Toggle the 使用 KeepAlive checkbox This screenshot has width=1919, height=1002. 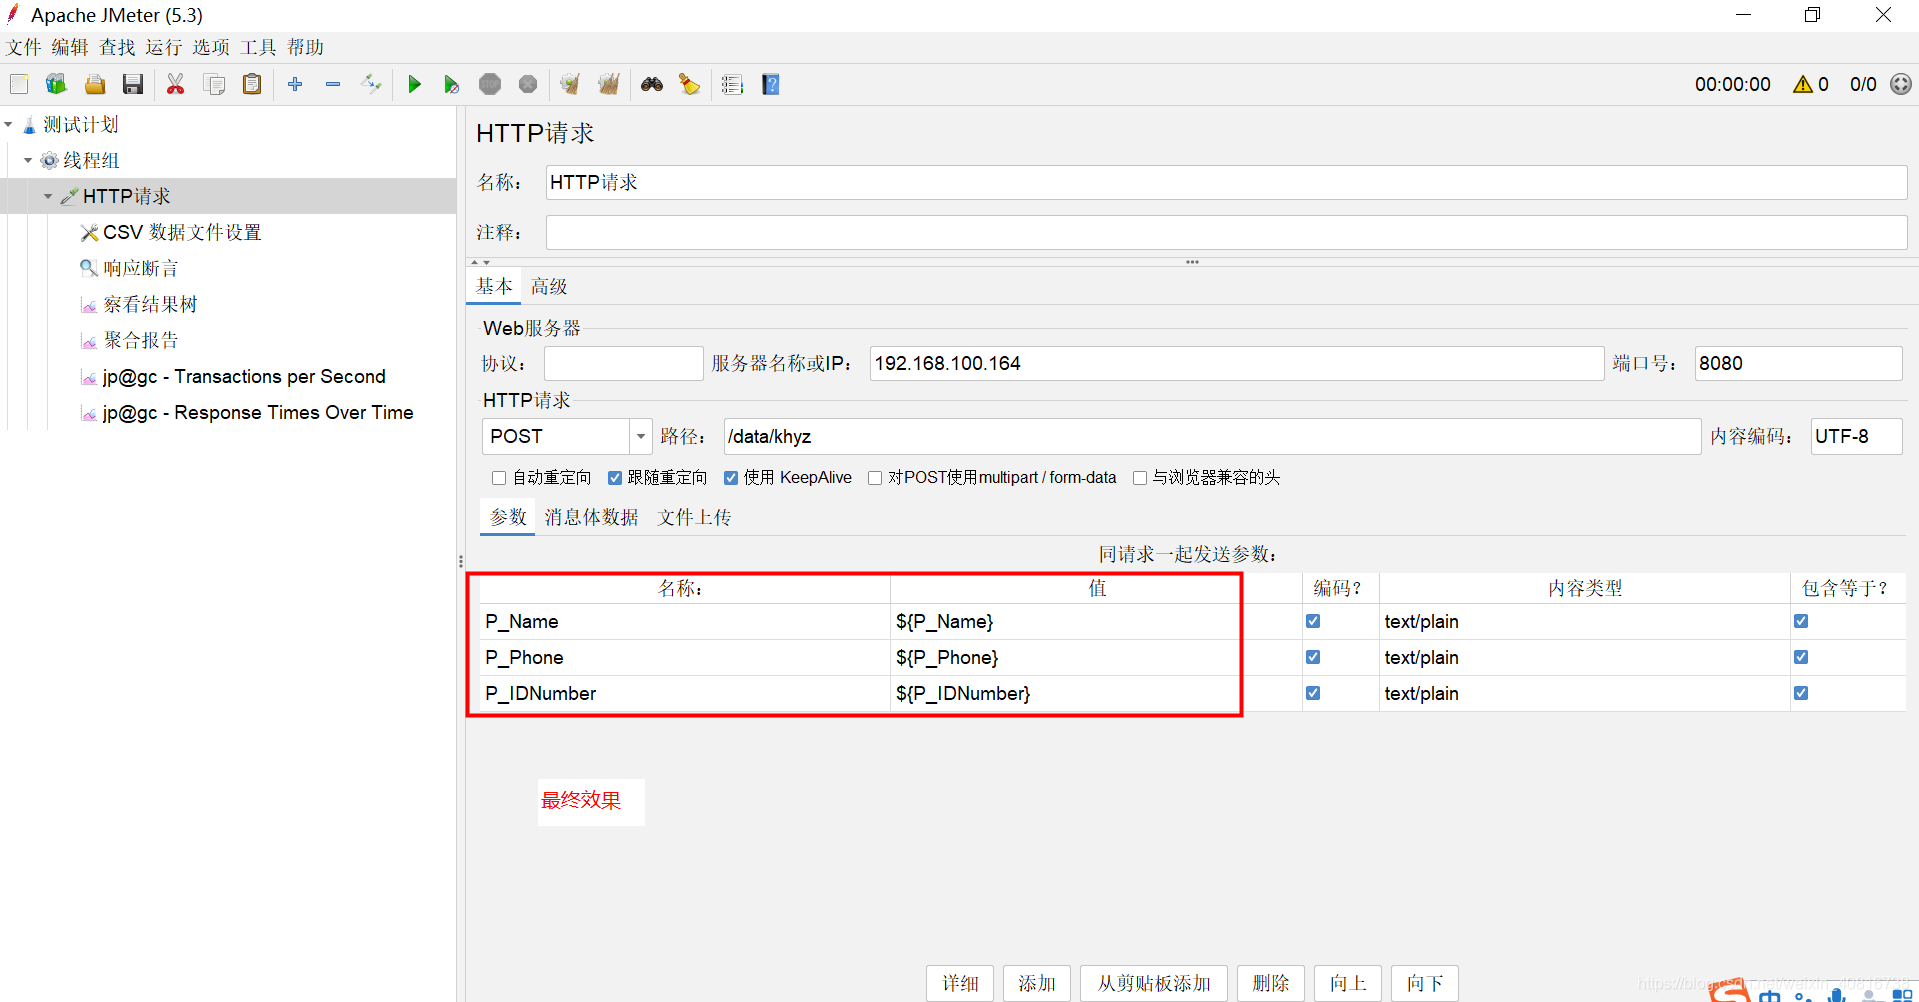pos(731,478)
